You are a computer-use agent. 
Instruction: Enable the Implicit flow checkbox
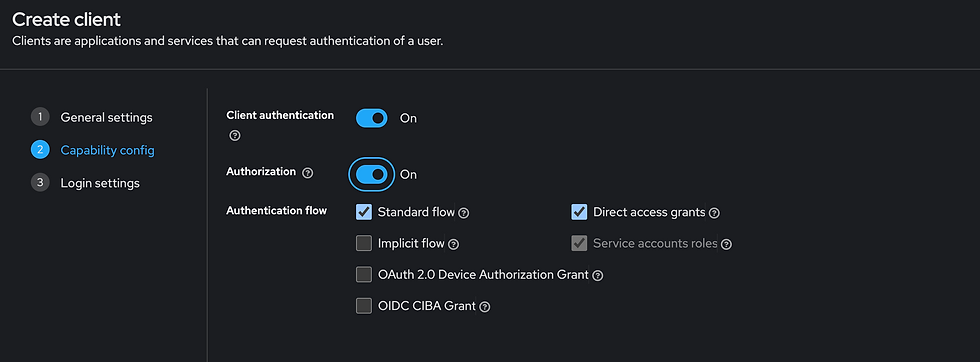pos(364,243)
